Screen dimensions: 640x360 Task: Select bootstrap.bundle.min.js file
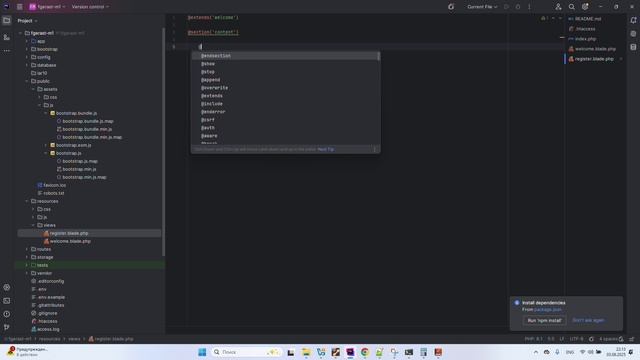pyautogui.click(x=84, y=129)
